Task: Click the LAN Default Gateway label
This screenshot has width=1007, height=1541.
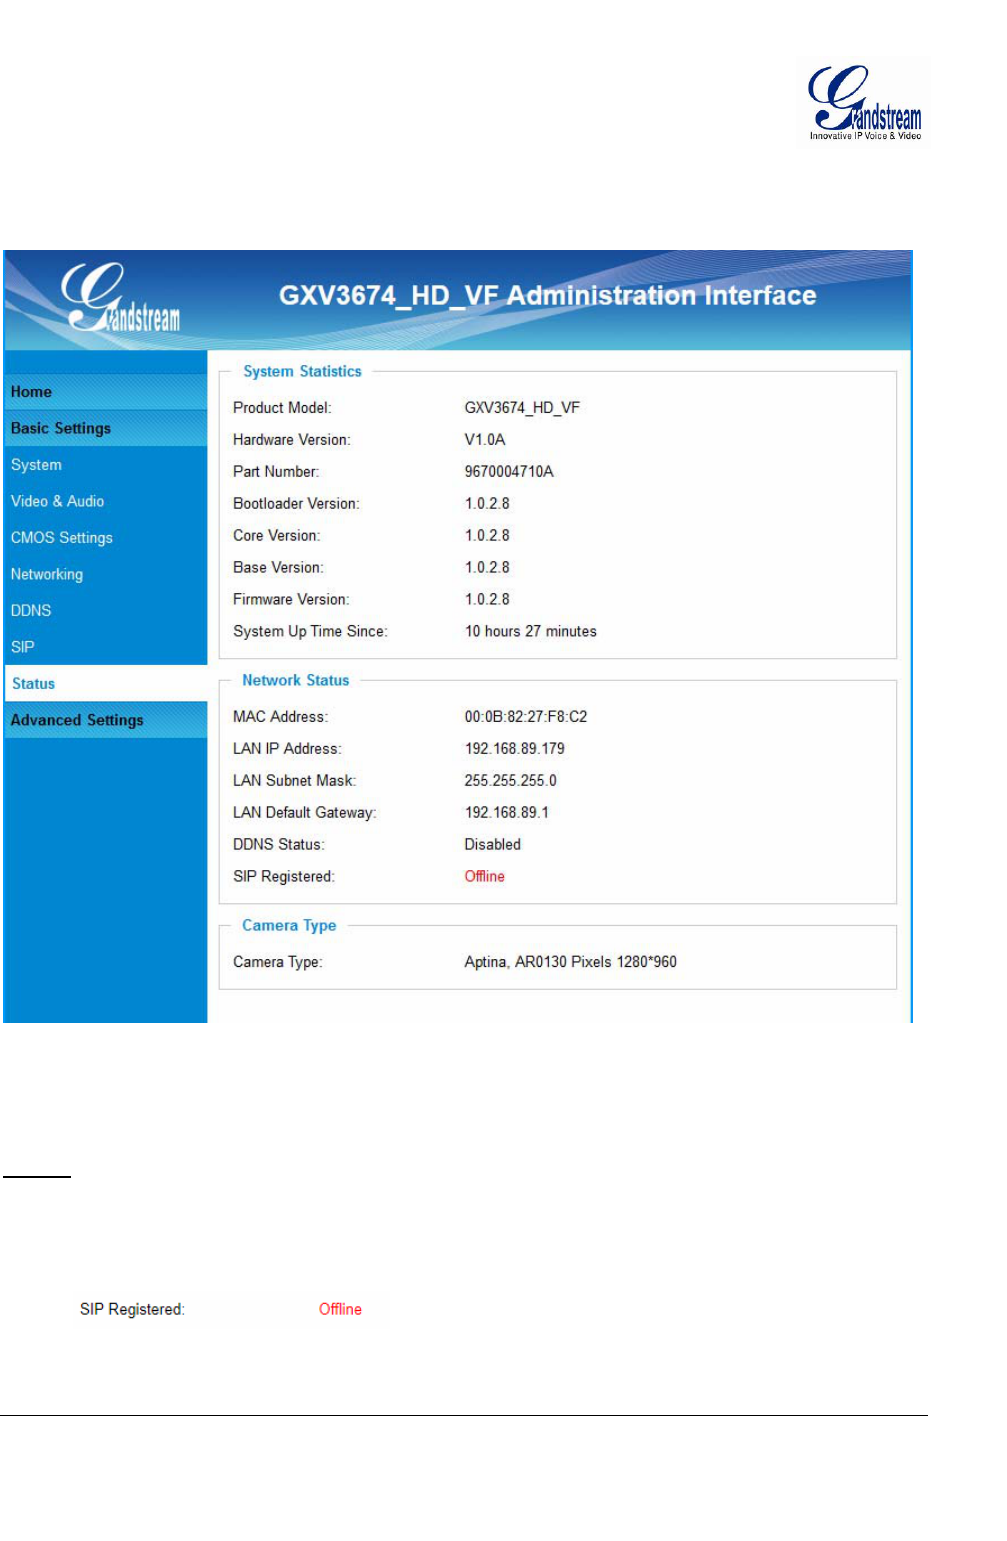Action: click(305, 813)
